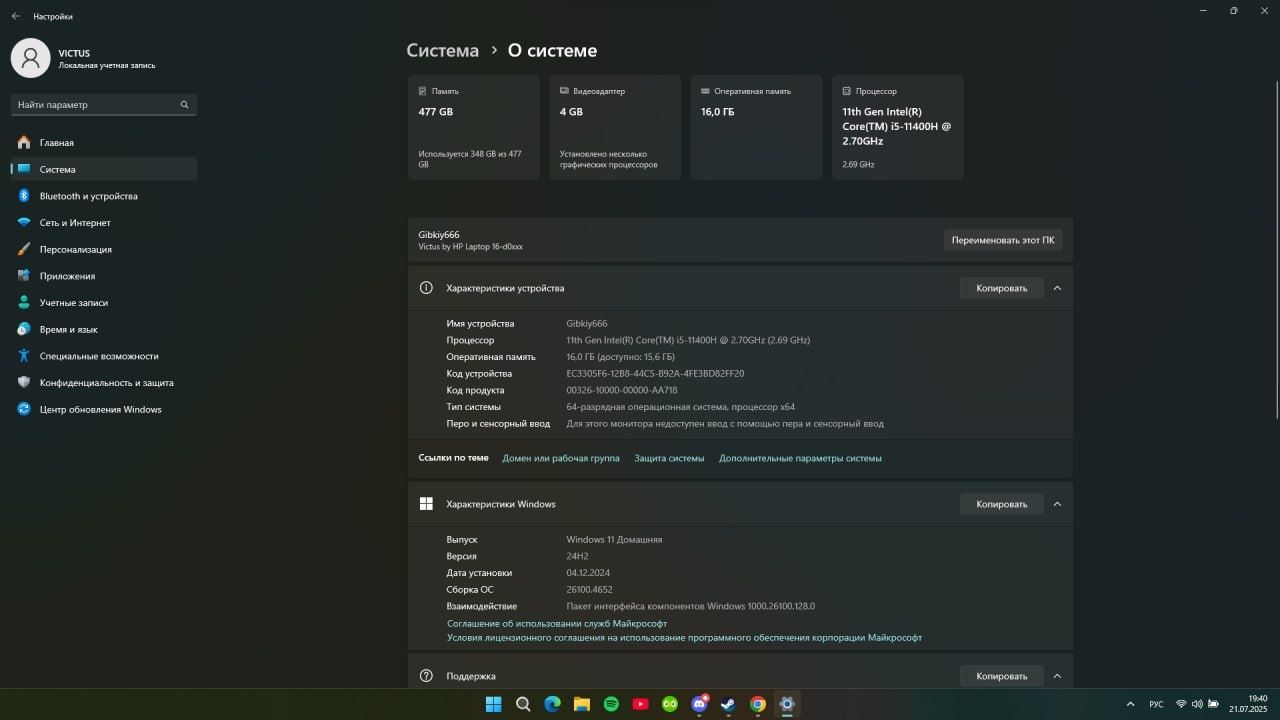Click the info icon beside Характеристики устройства
Viewport: 1280px width, 720px height.
click(x=426, y=288)
